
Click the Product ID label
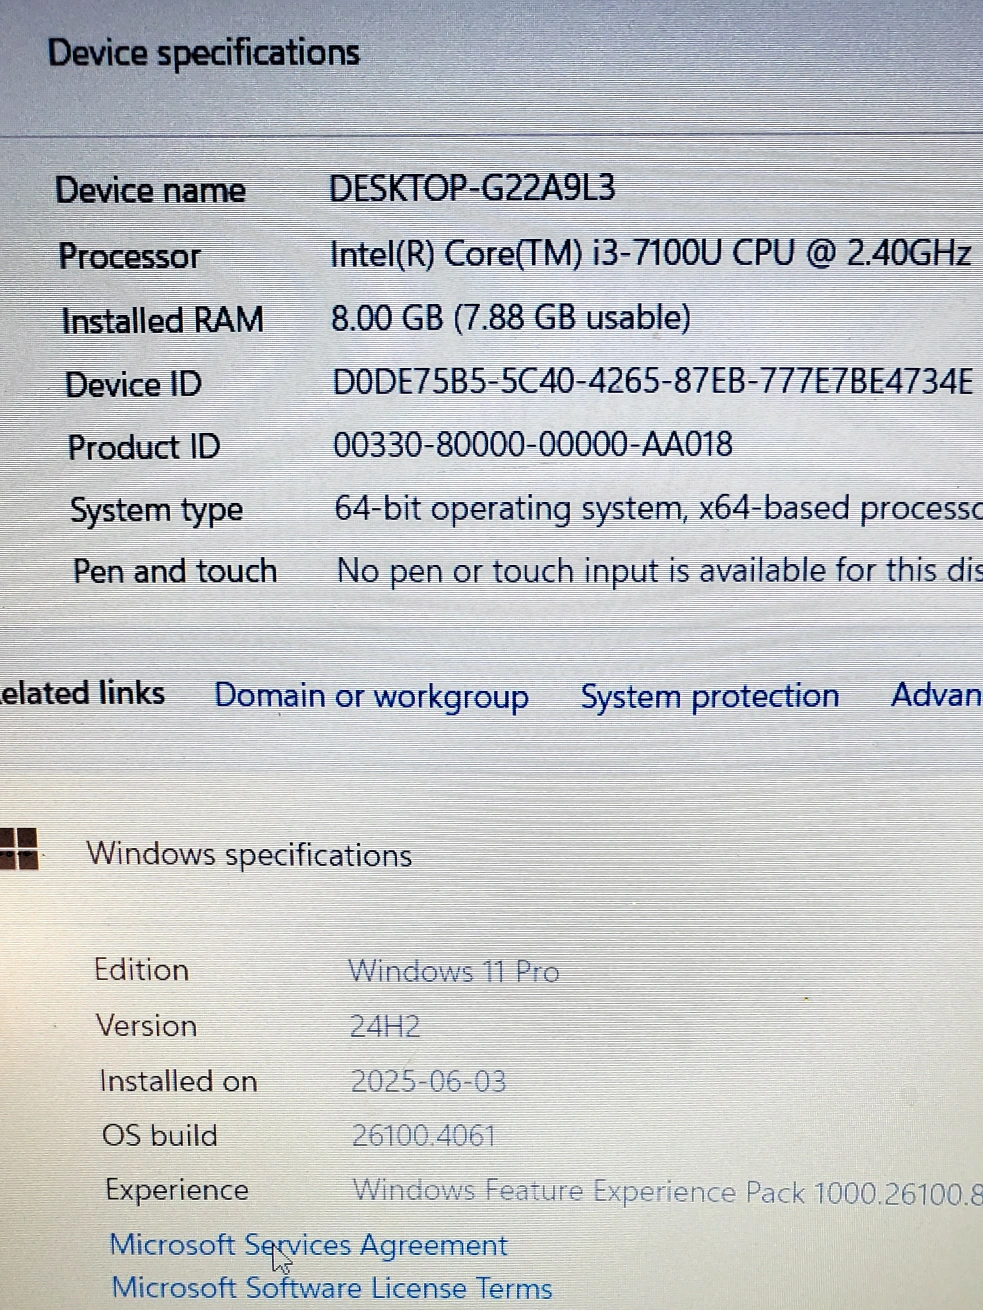[144, 447]
